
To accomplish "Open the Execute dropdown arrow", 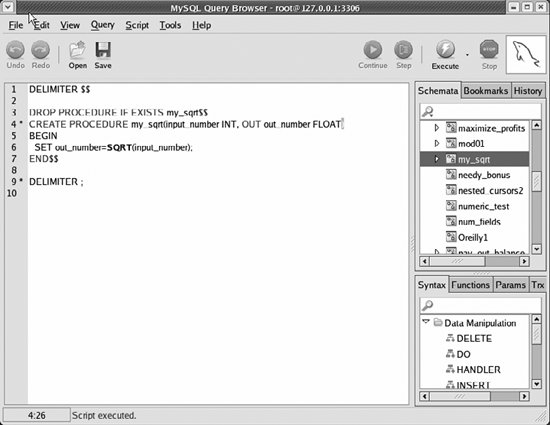I will point(467,55).
